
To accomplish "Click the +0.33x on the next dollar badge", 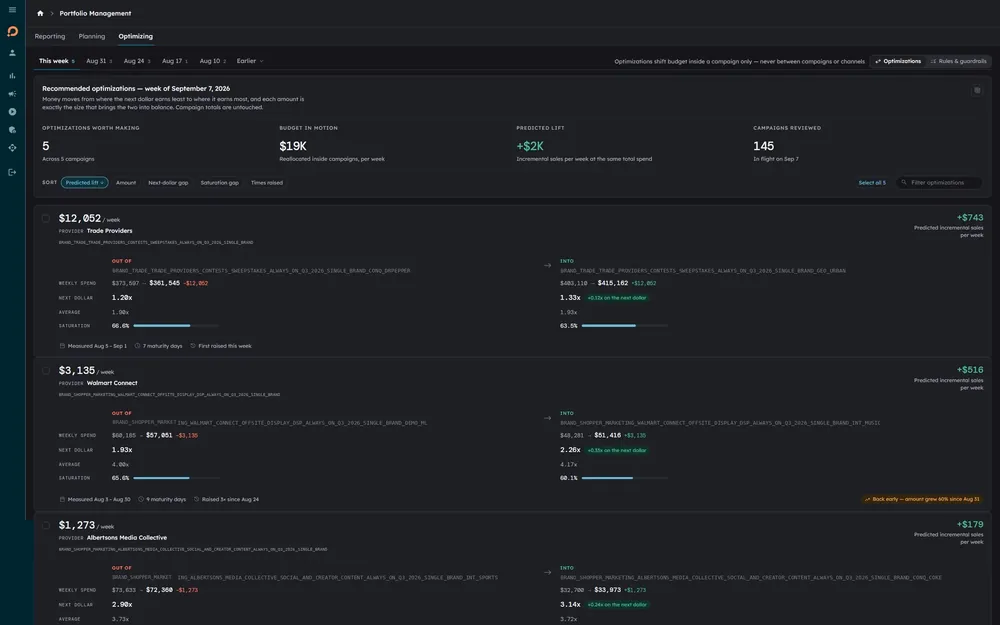I will pos(617,450).
